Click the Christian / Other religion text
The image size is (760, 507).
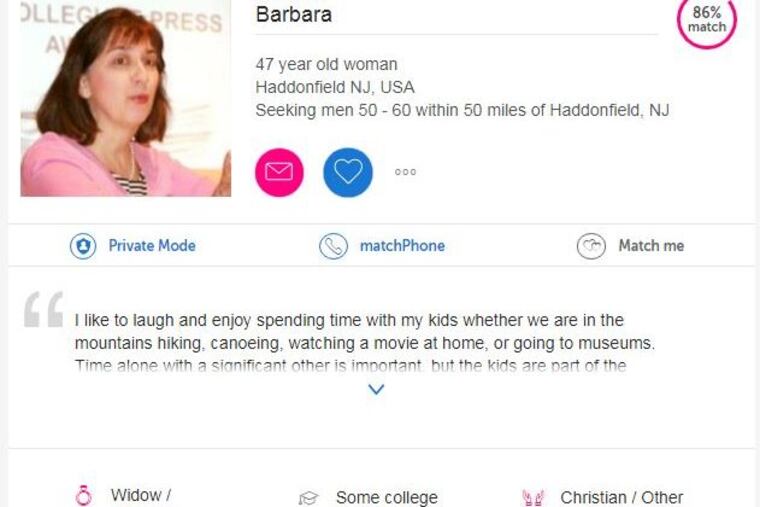click(621, 497)
